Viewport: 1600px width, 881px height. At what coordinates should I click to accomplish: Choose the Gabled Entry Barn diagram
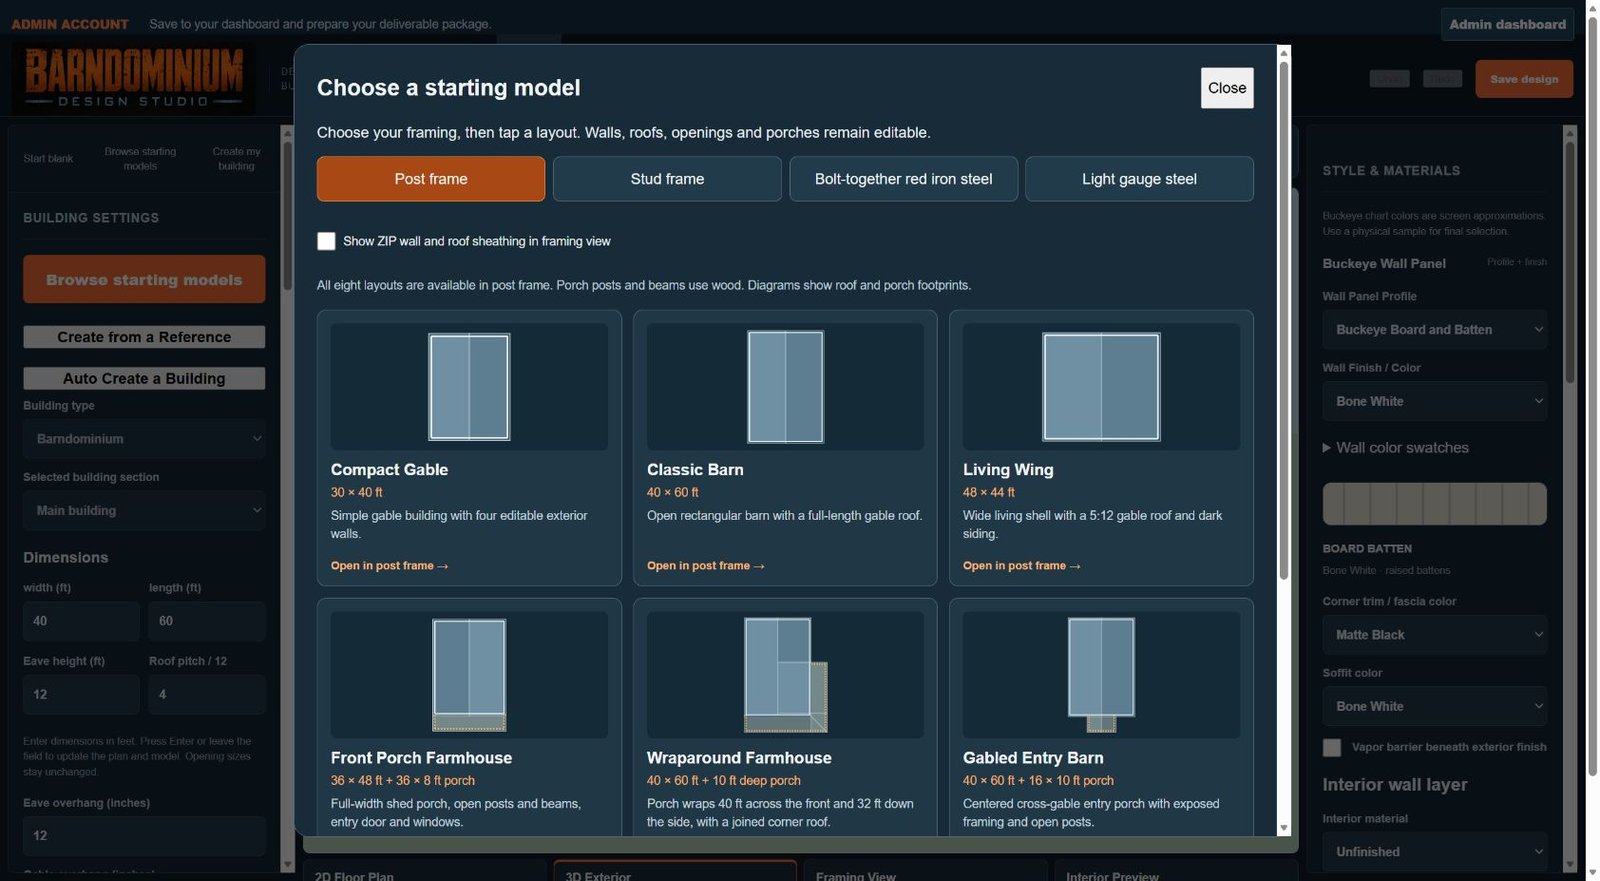point(1101,675)
